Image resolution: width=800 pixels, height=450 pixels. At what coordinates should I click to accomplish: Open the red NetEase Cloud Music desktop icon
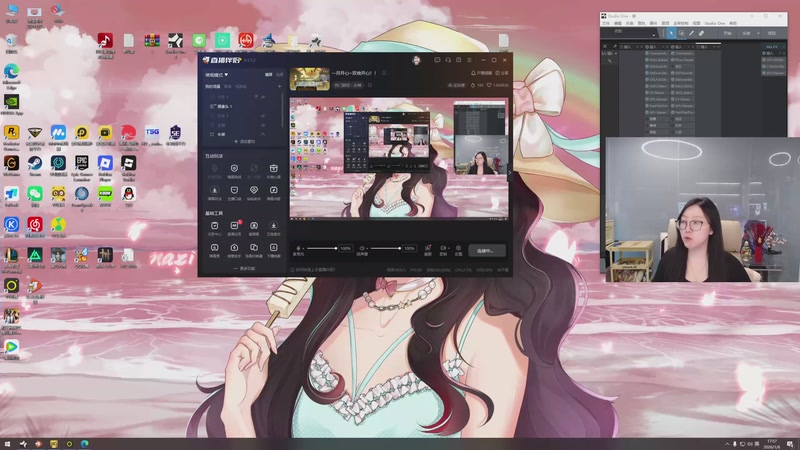point(35,226)
